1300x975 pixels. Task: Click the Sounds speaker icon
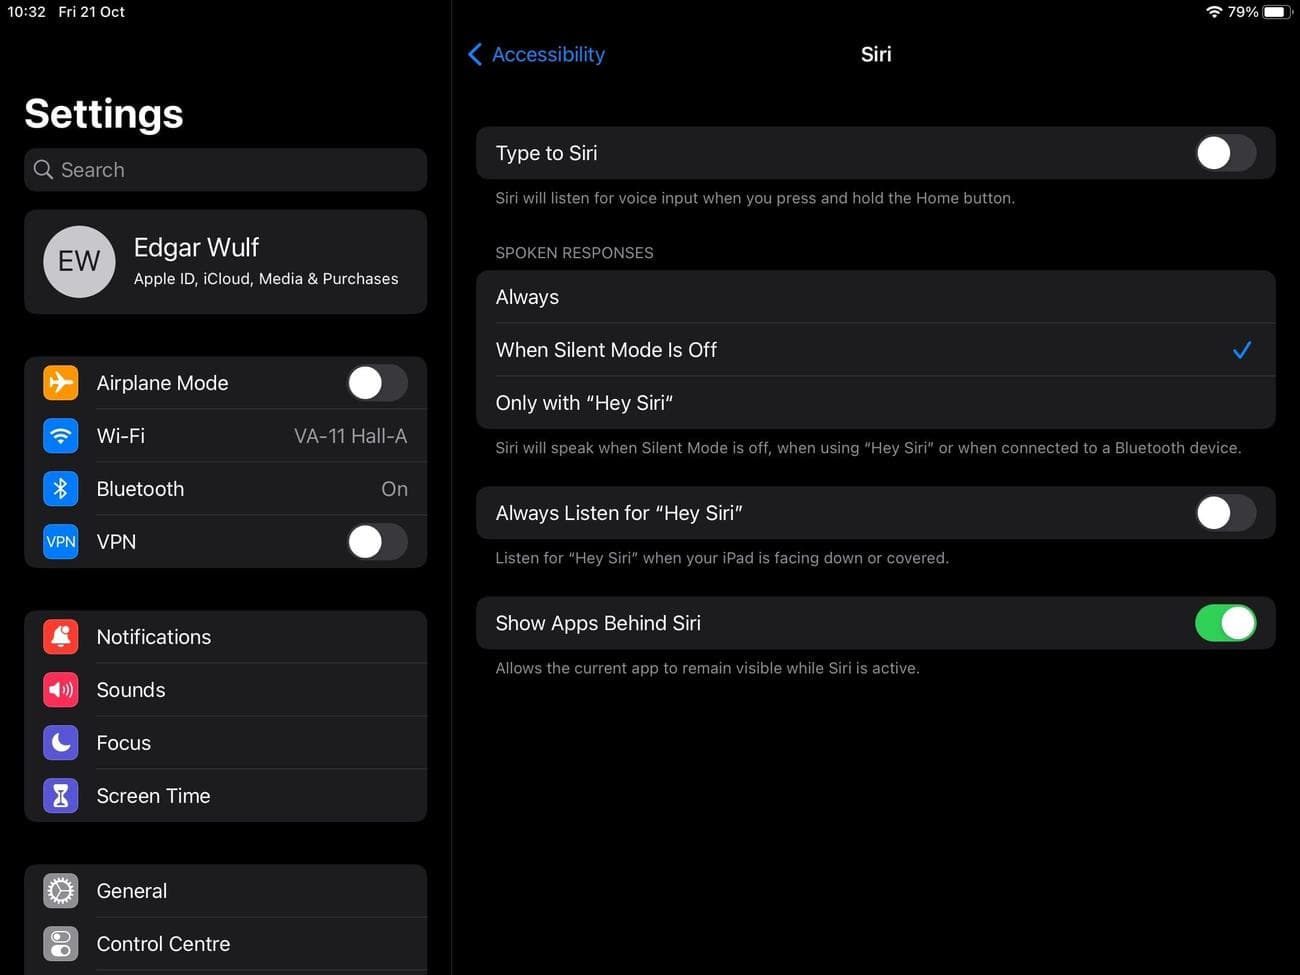[x=60, y=689]
